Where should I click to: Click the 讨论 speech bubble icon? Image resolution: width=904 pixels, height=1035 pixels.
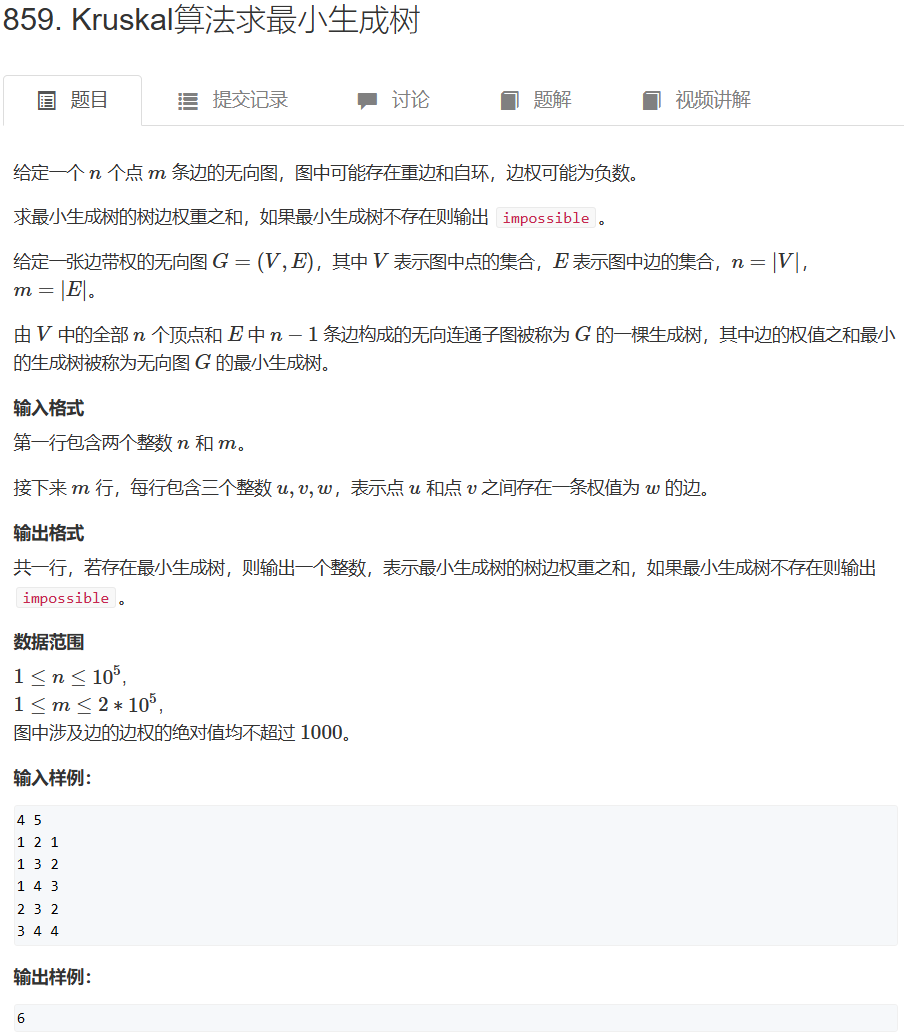coord(367,101)
